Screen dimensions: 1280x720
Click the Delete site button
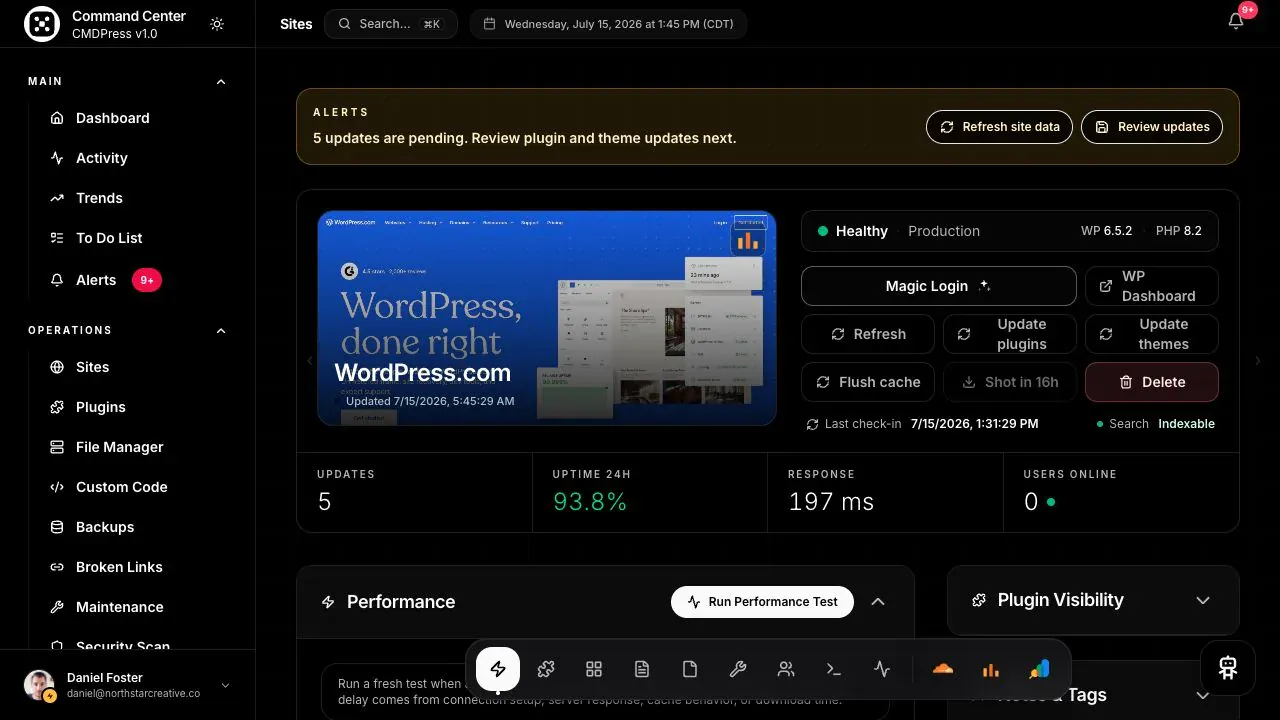point(1152,382)
